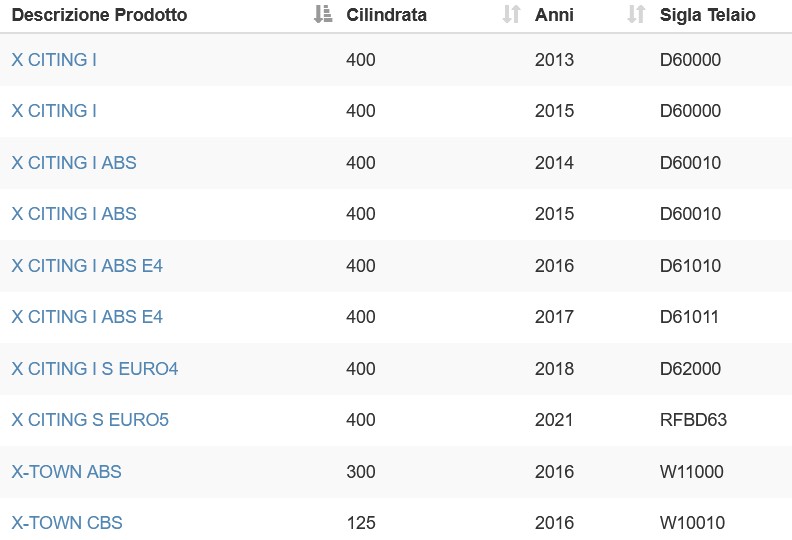The width and height of the screenshot is (792, 540).
Task: Select the W11000 frame code cell
Action: tap(691, 472)
